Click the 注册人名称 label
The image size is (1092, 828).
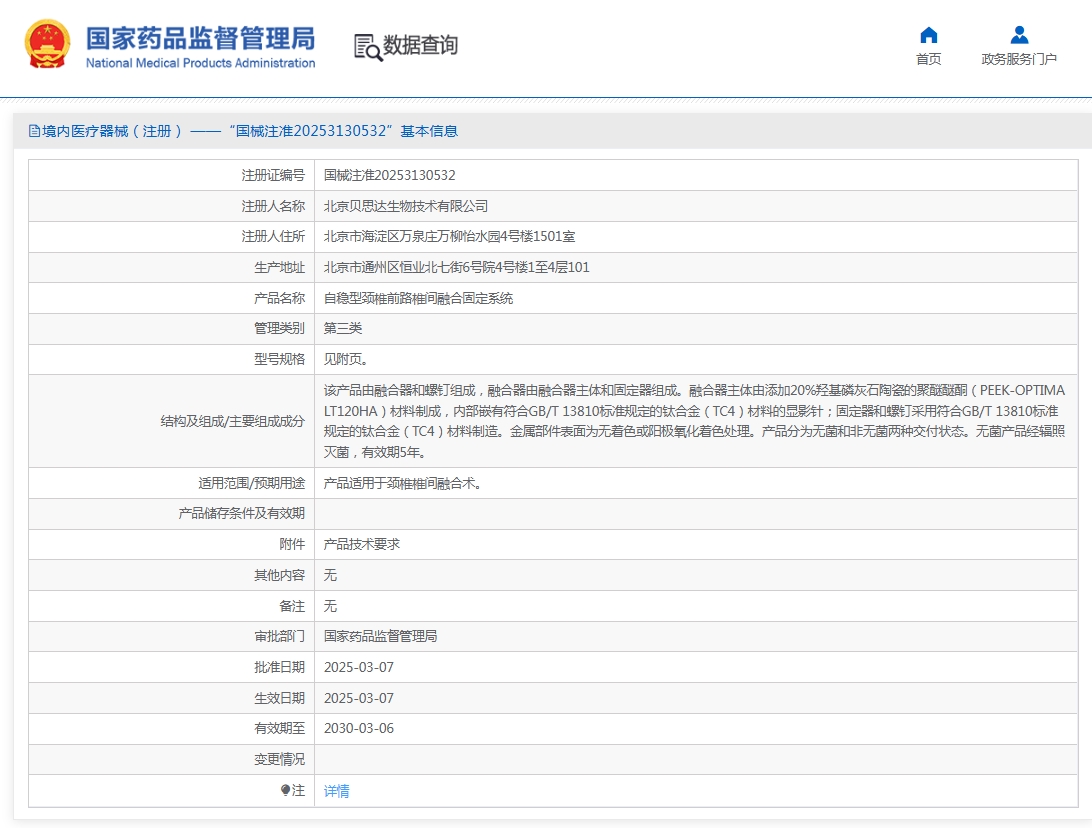[273, 206]
